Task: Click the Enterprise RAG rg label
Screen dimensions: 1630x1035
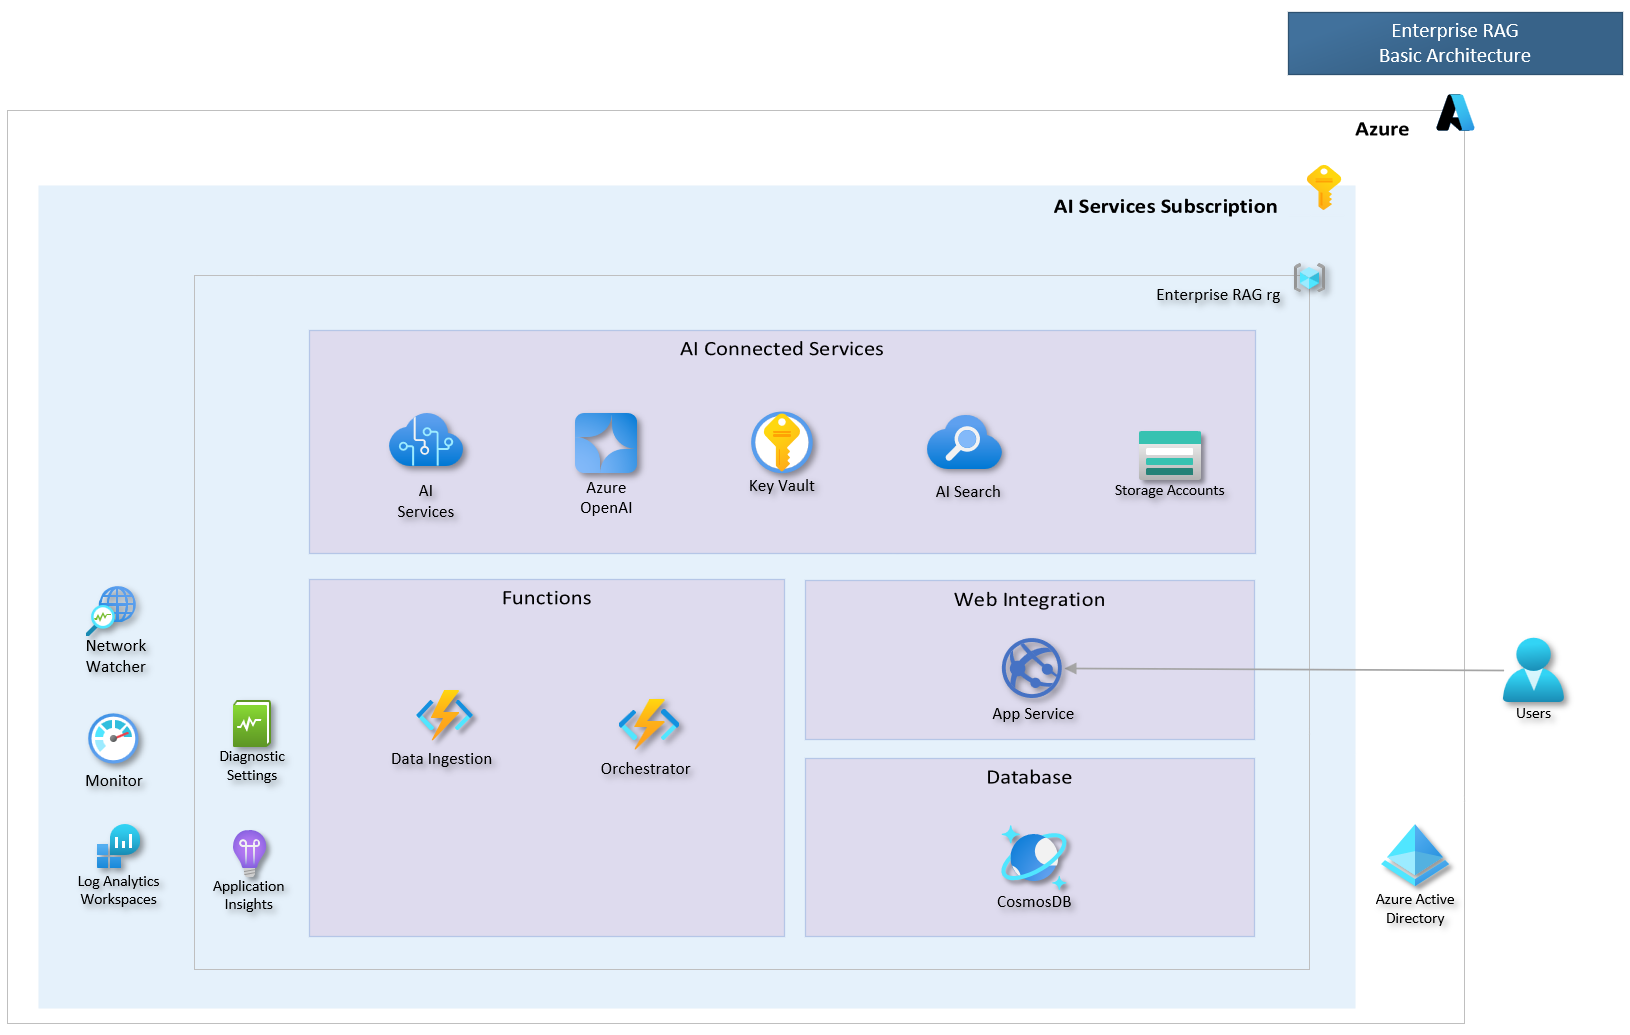Action: coord(1218,295)
